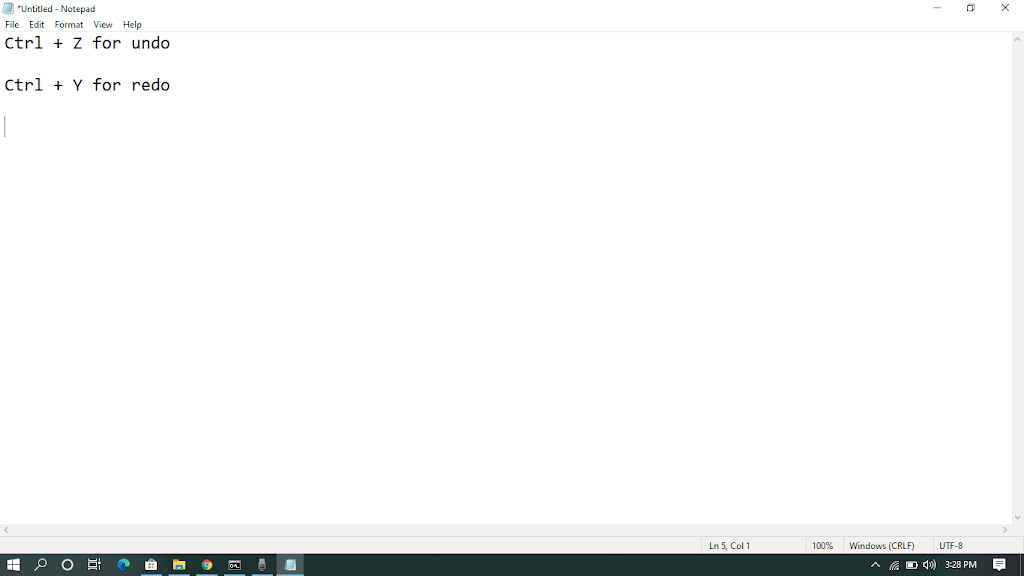Open File Explorer from the taskbar
The width and height of the screenshot is (1024, 576).
[x=179, y=565]
